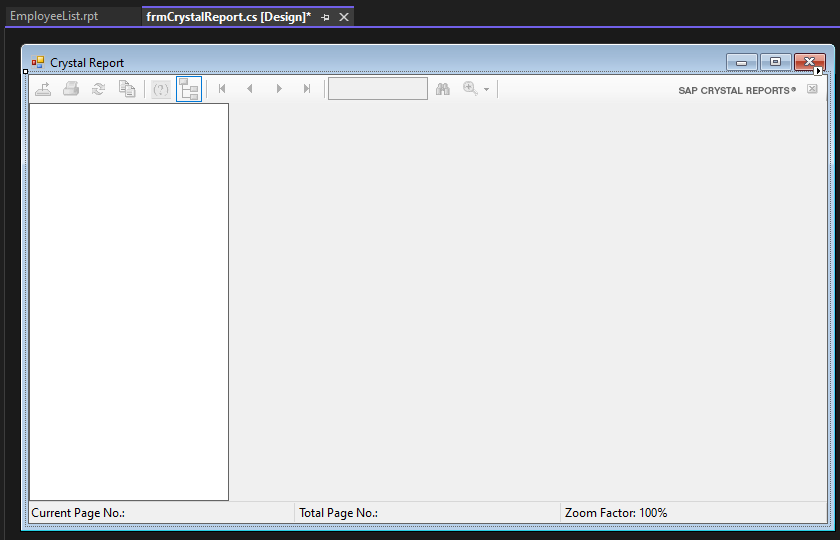Click the Crystal Report form title text
This screenshot has width=840, height=540.
[x=87, y=63]
